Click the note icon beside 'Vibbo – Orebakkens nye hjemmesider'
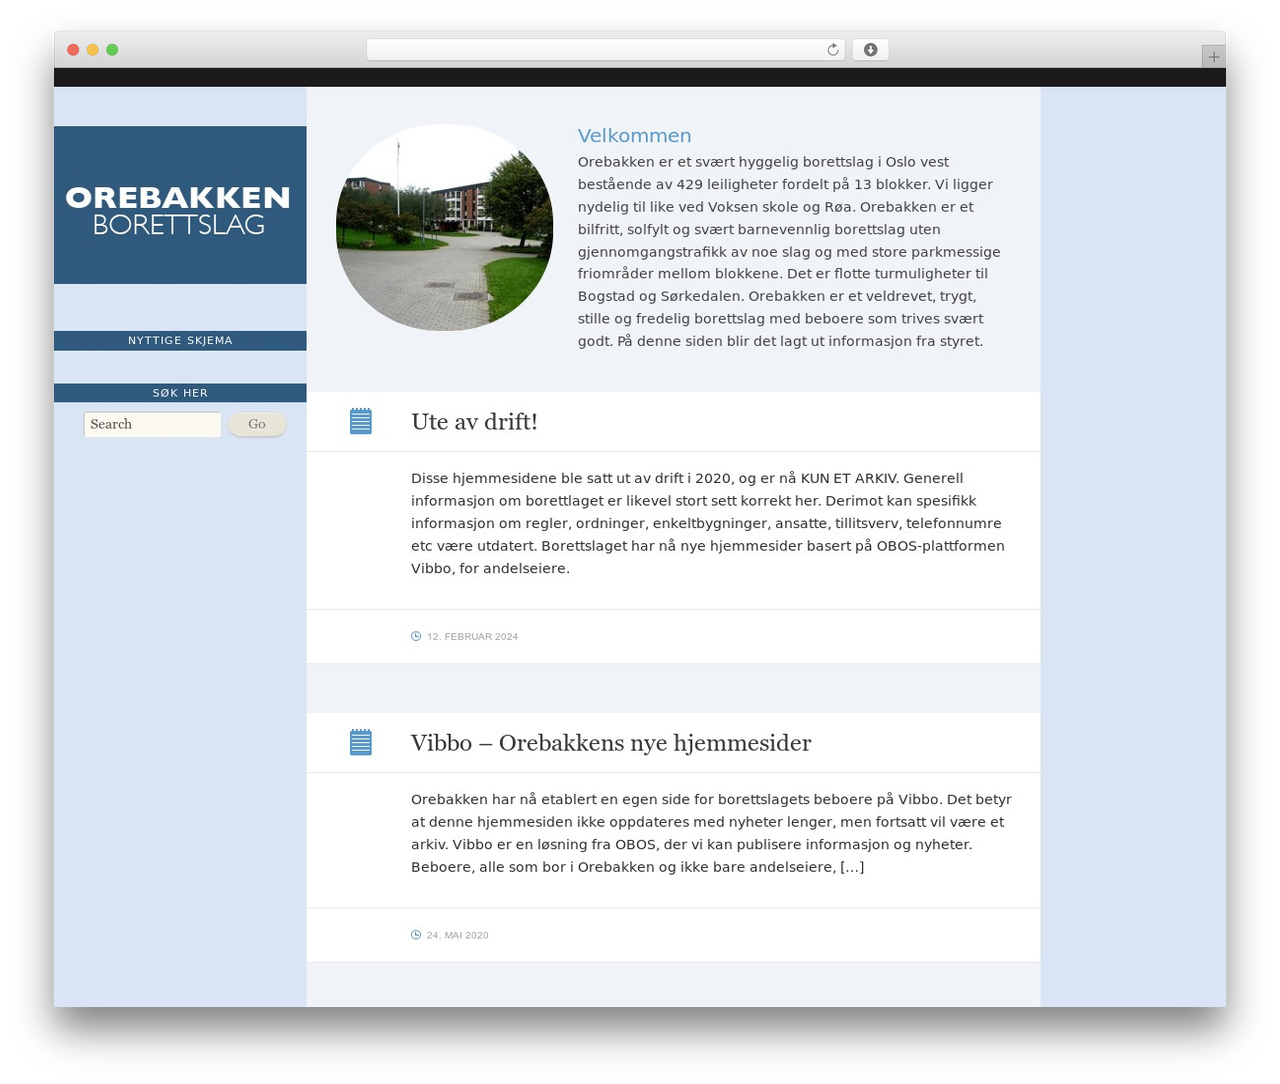 tap(361, 742)
